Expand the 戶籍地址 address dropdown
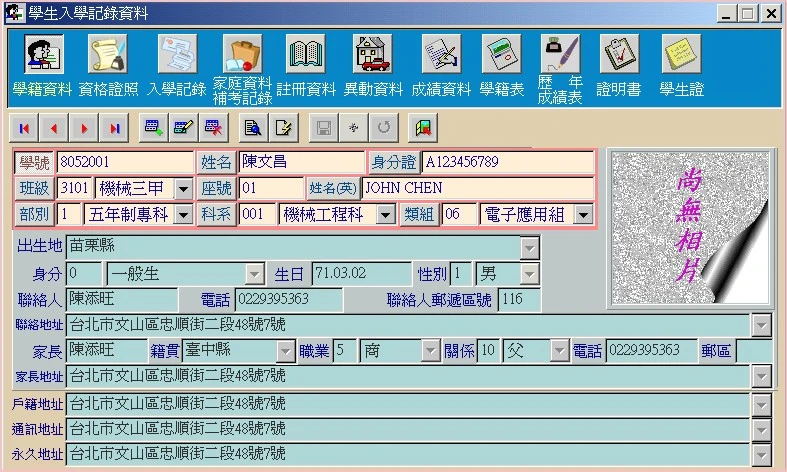This screenshot has width=787, height=472. pos(761,404)
